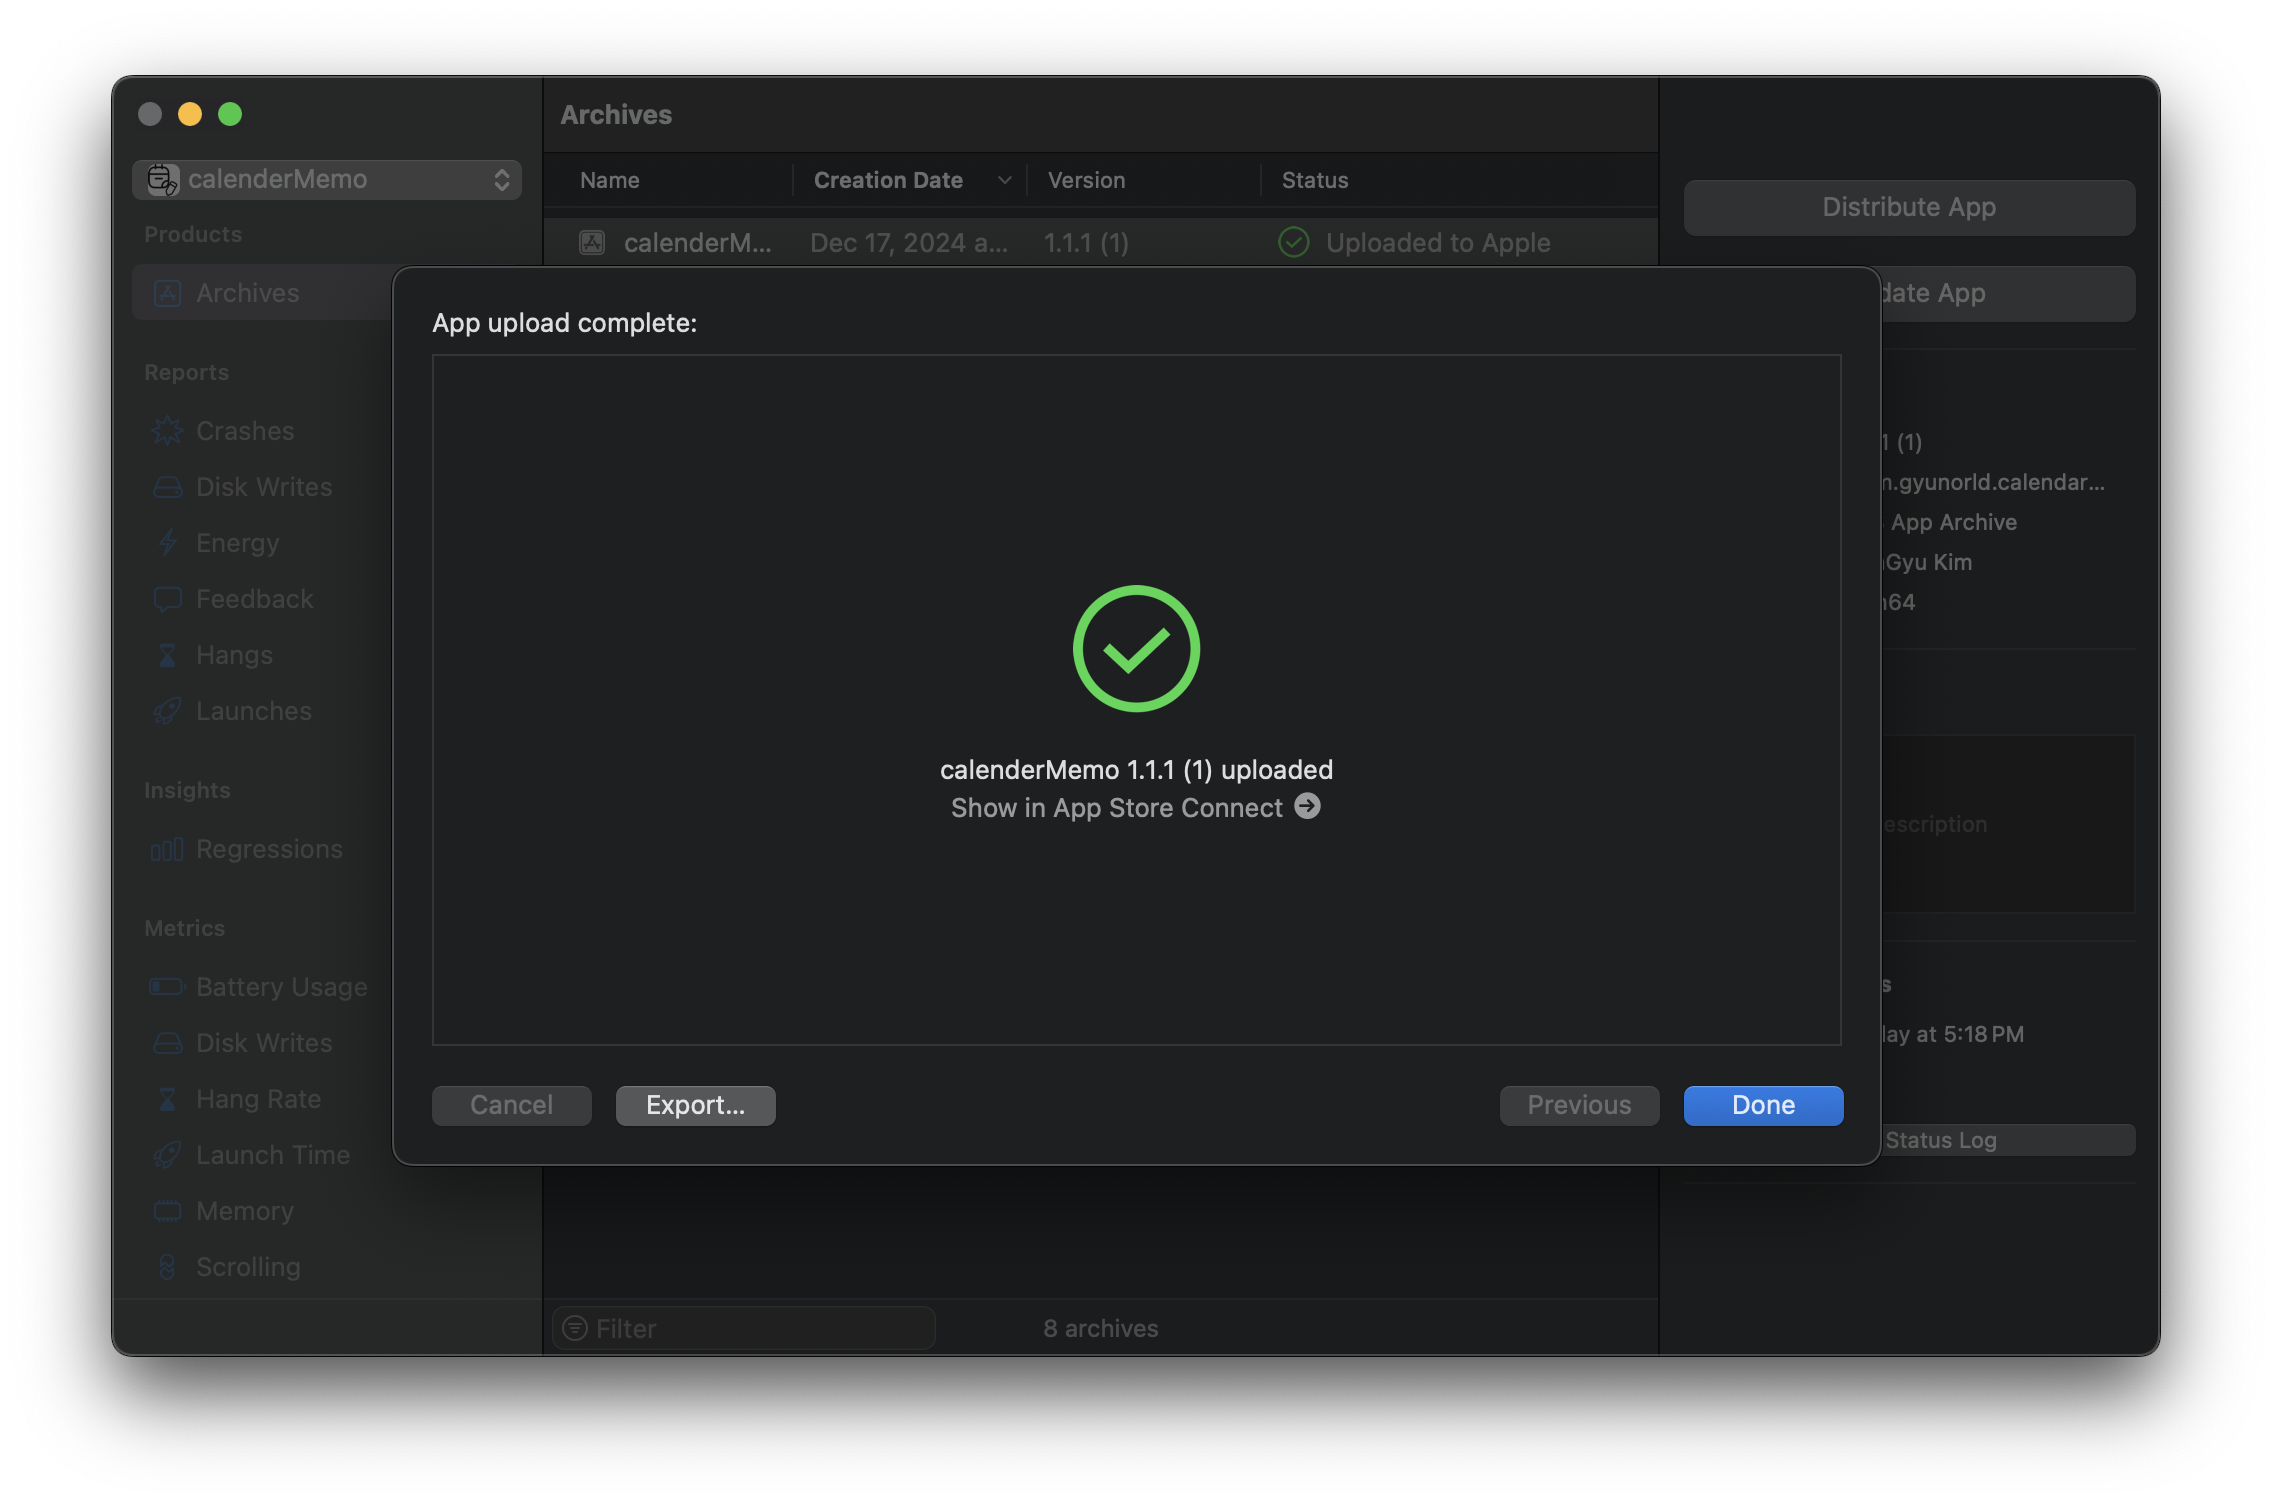Viewport: 2272px width, 1504px height.
Task: Click the 8 archives count text
Action: click(1101, 1328)
